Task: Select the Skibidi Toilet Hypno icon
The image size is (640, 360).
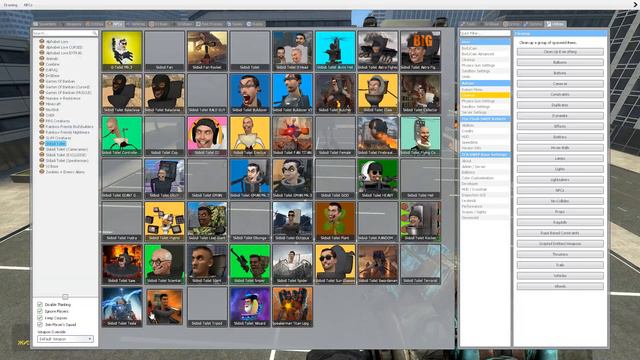Action: [164, 221]
